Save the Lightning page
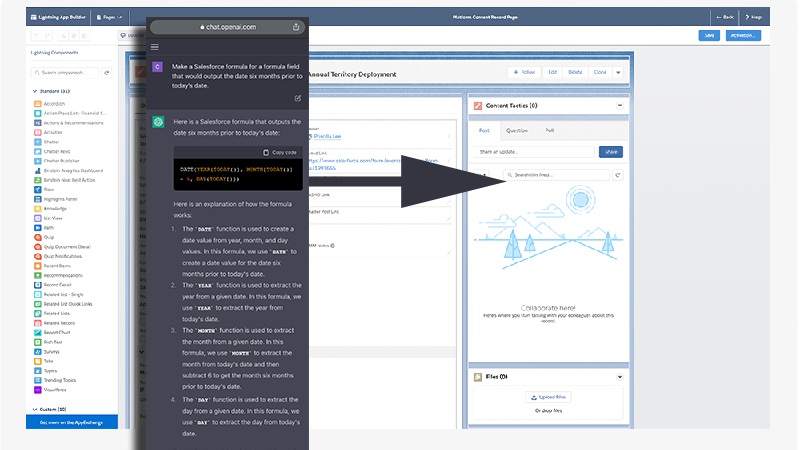This screenshot has height=450, width=800. [x=709, y=35]
